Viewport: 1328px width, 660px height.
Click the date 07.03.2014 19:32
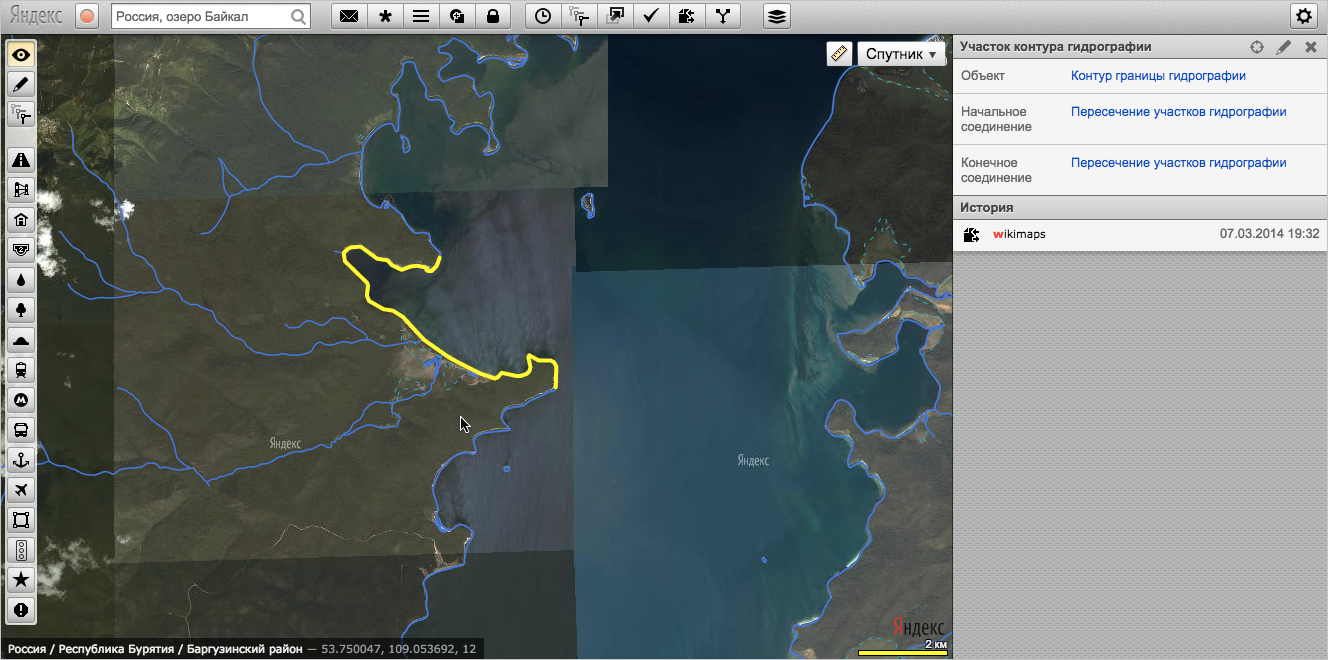pyautogui.click(x=1270, y=234)
